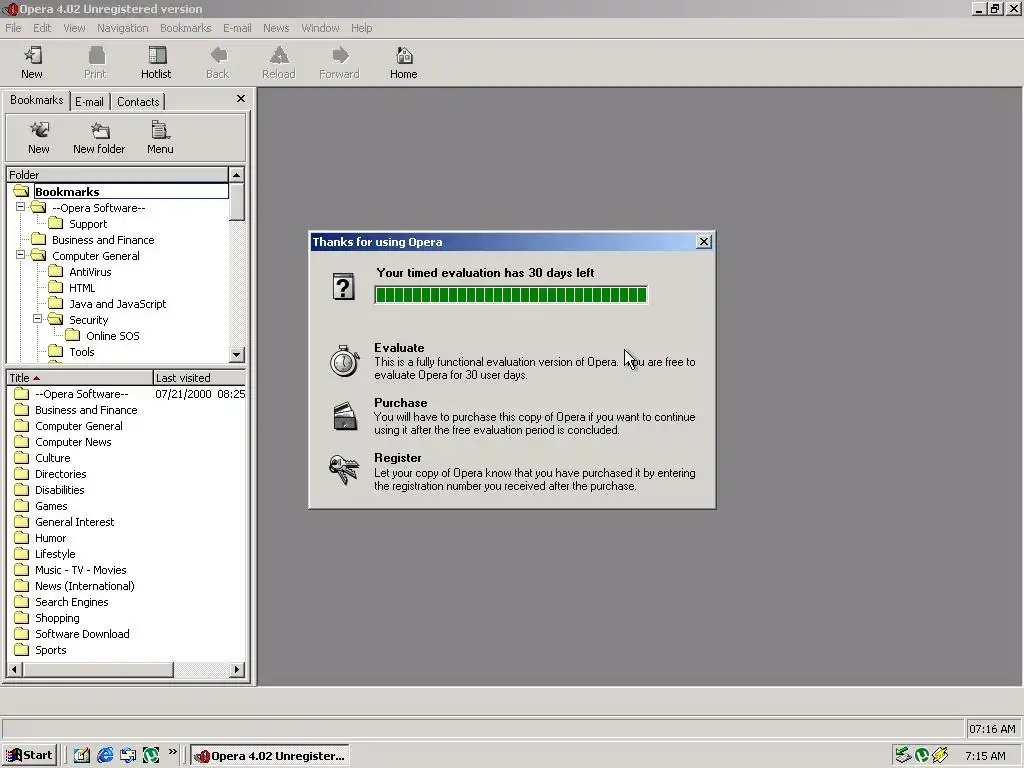The height and width of the screenshot is (768, 1024).
Task: Open the Edit menu
Action: click(42, 28)
